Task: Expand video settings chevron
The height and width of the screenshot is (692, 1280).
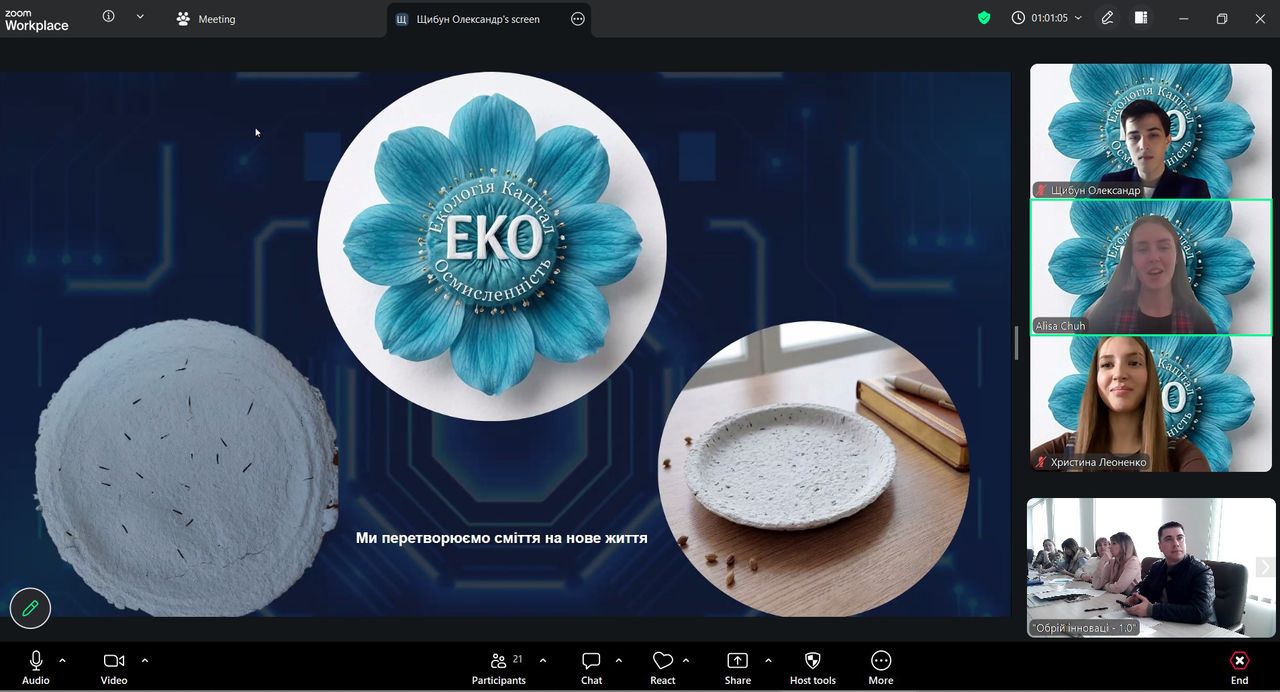Action: [144, 660]
